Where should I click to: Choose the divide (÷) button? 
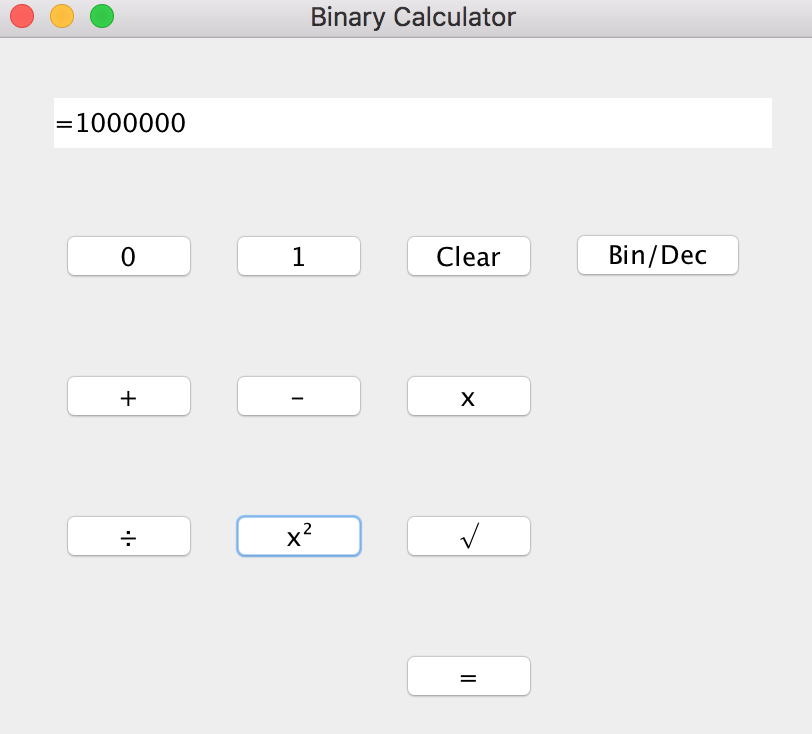coord(129,536)
